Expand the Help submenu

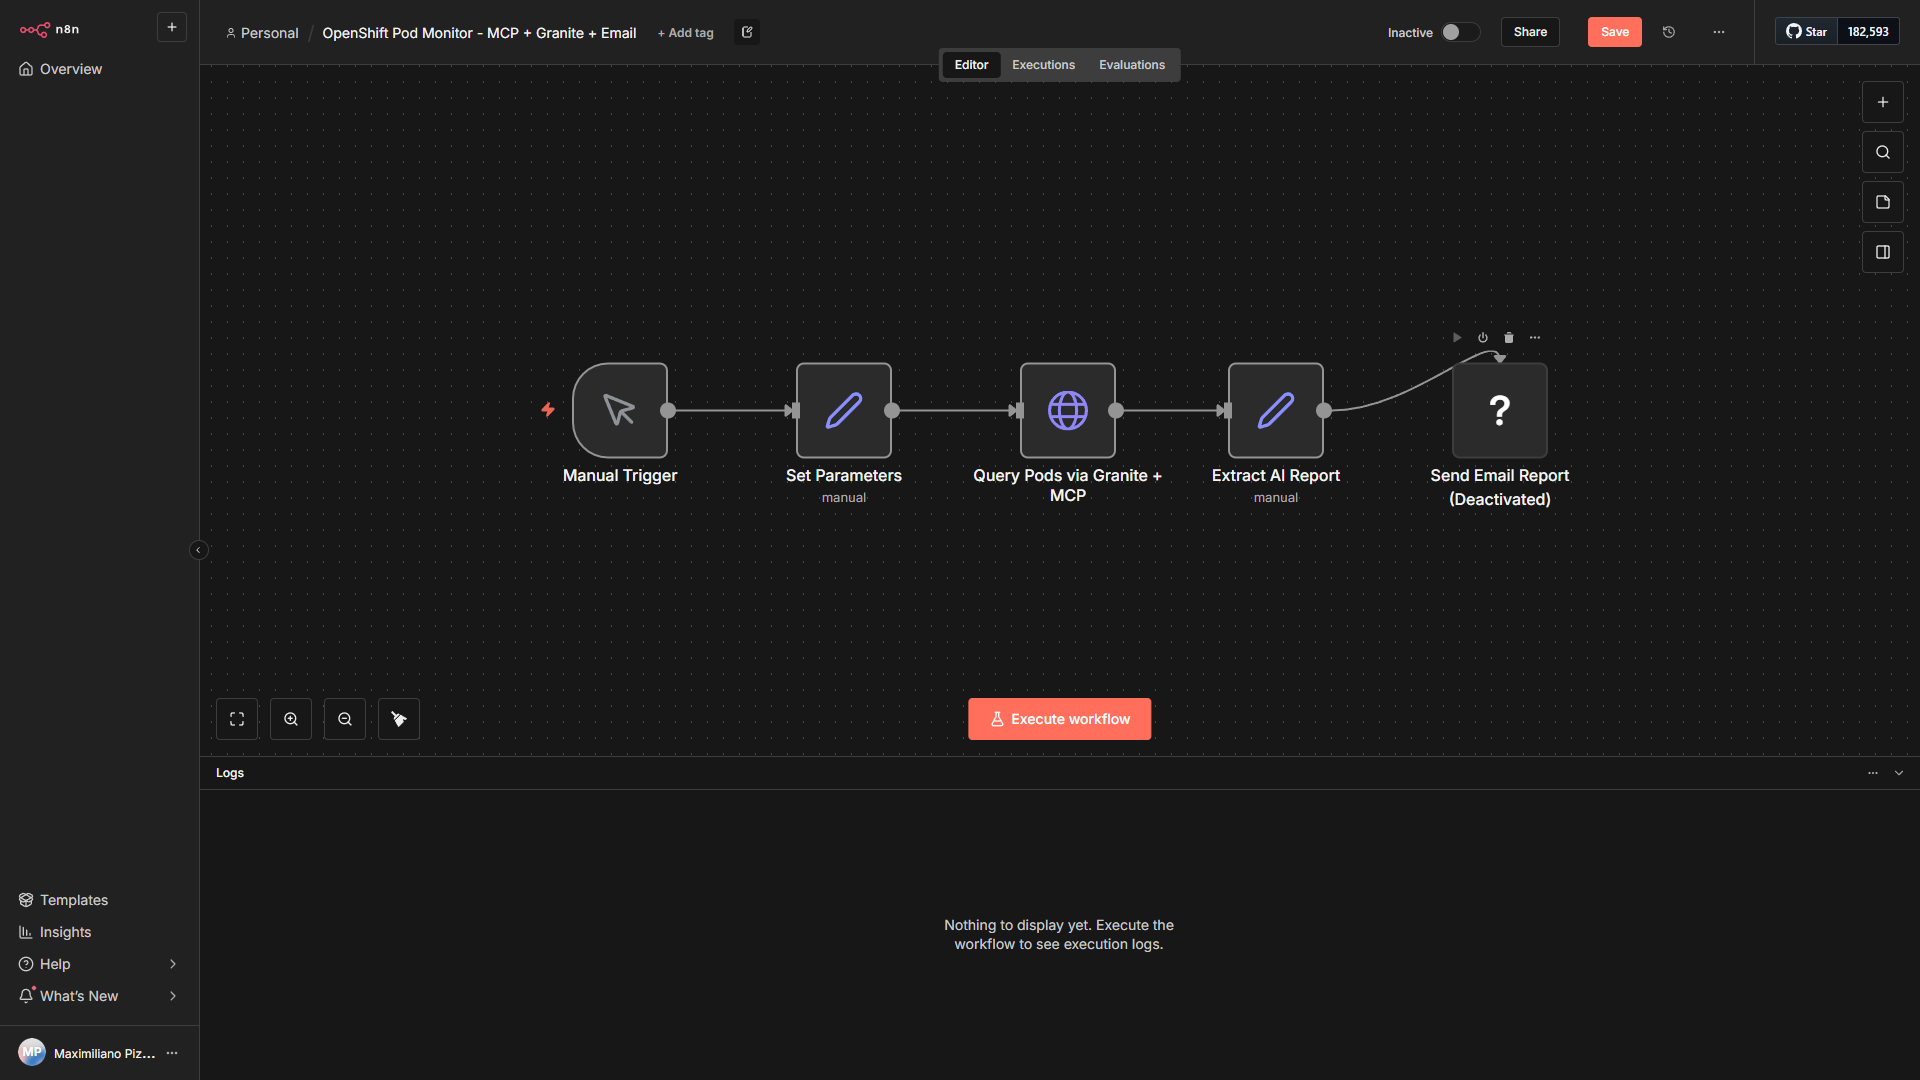coord(172,964)
